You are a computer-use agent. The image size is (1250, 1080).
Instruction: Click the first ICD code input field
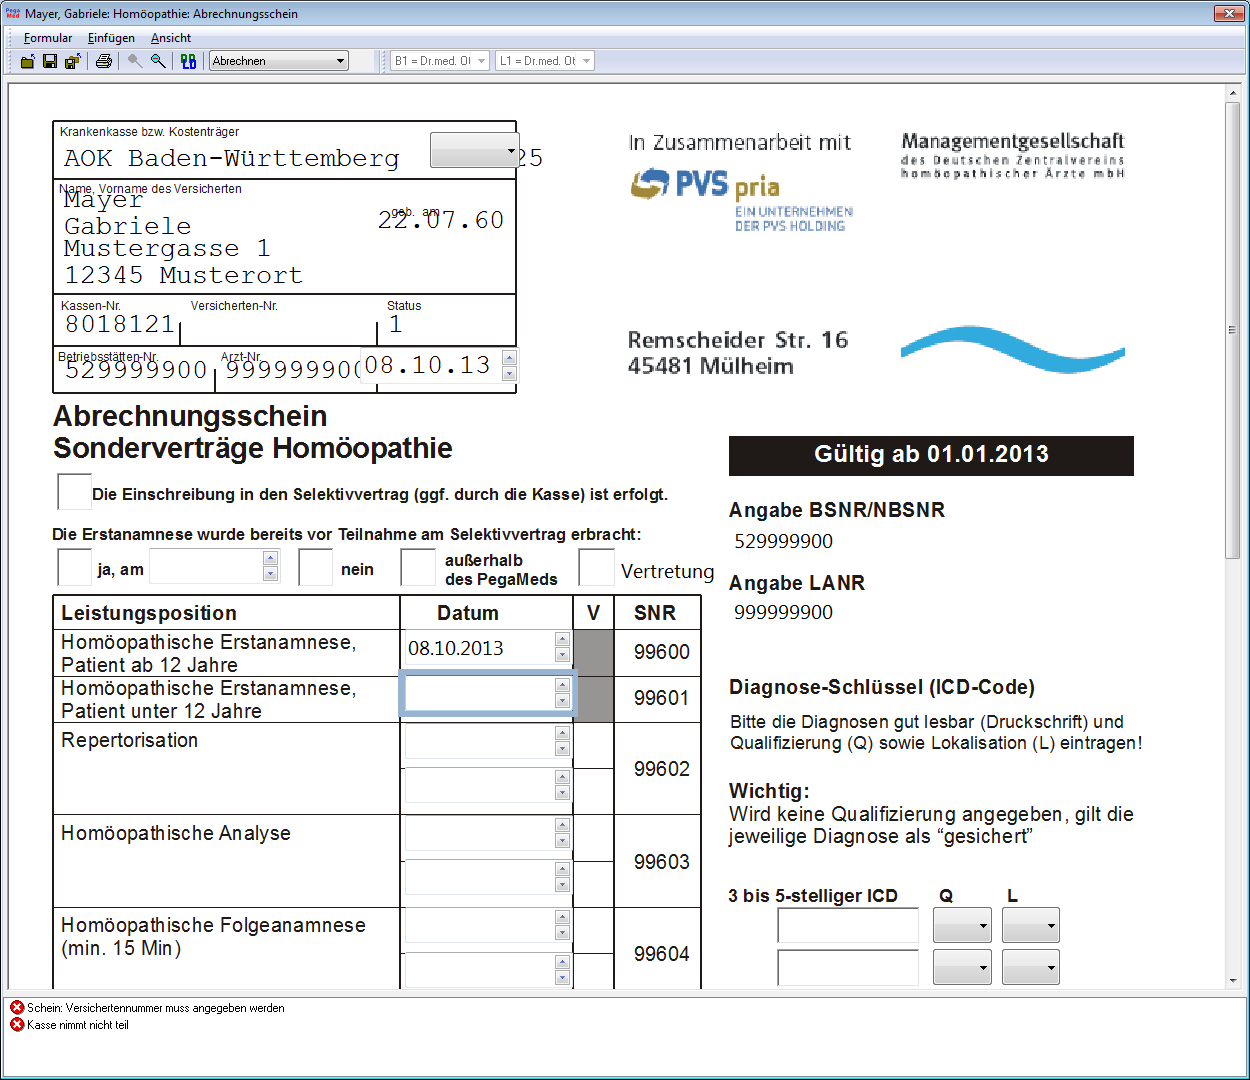tap(848, 925)
